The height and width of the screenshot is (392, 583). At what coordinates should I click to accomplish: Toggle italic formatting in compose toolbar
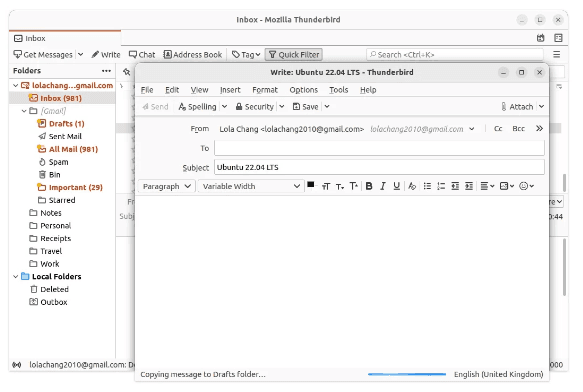383,186
